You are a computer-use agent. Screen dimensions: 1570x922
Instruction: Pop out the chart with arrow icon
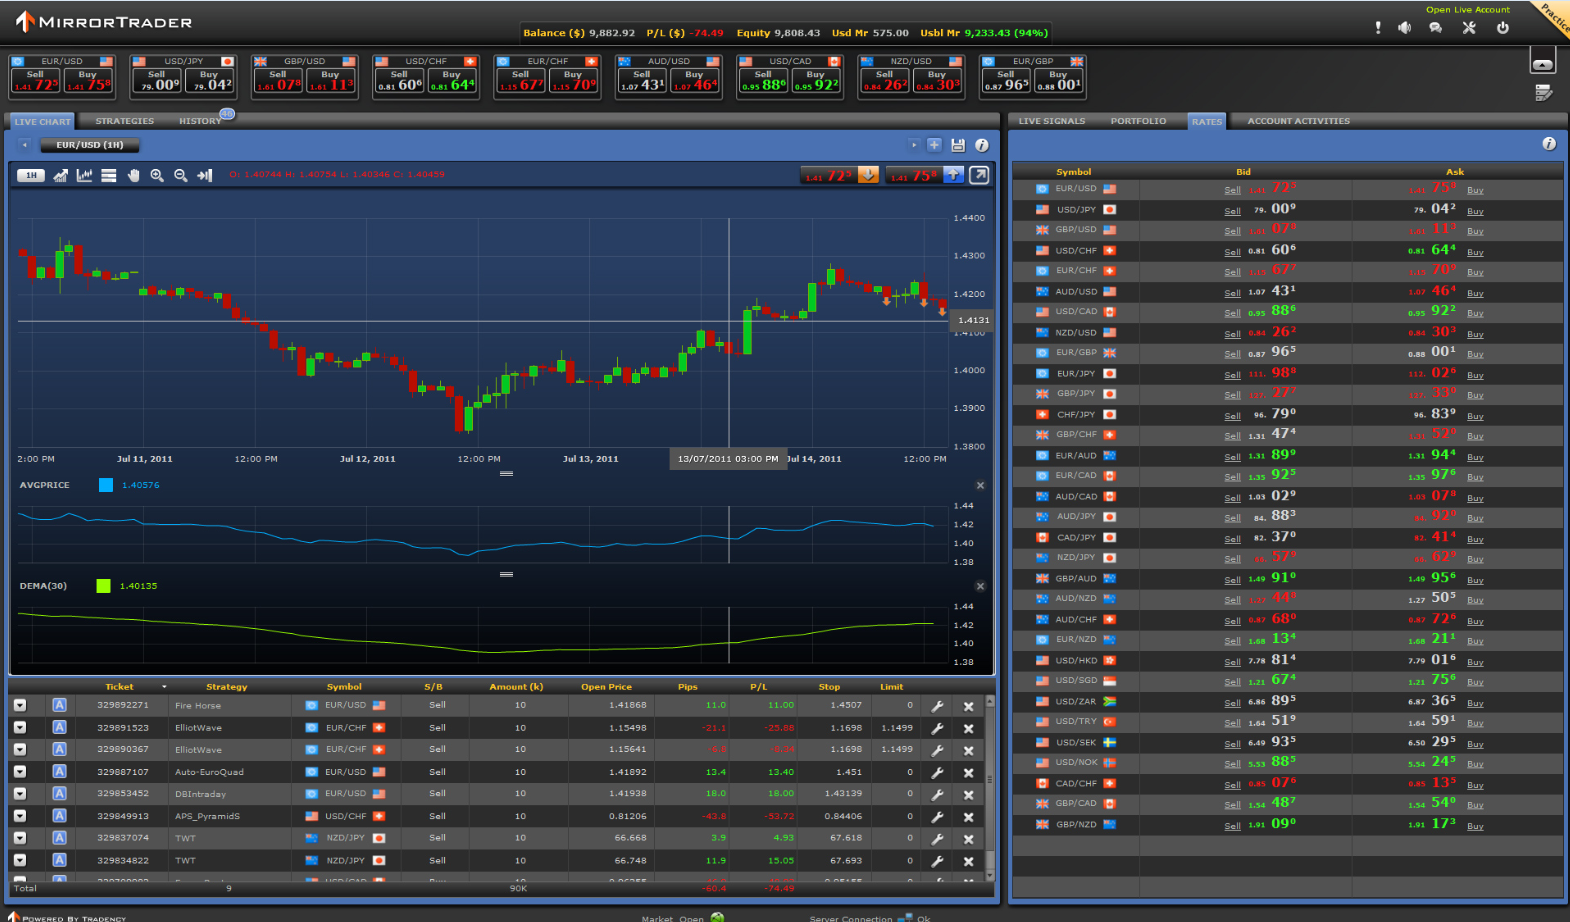(980, 175)
